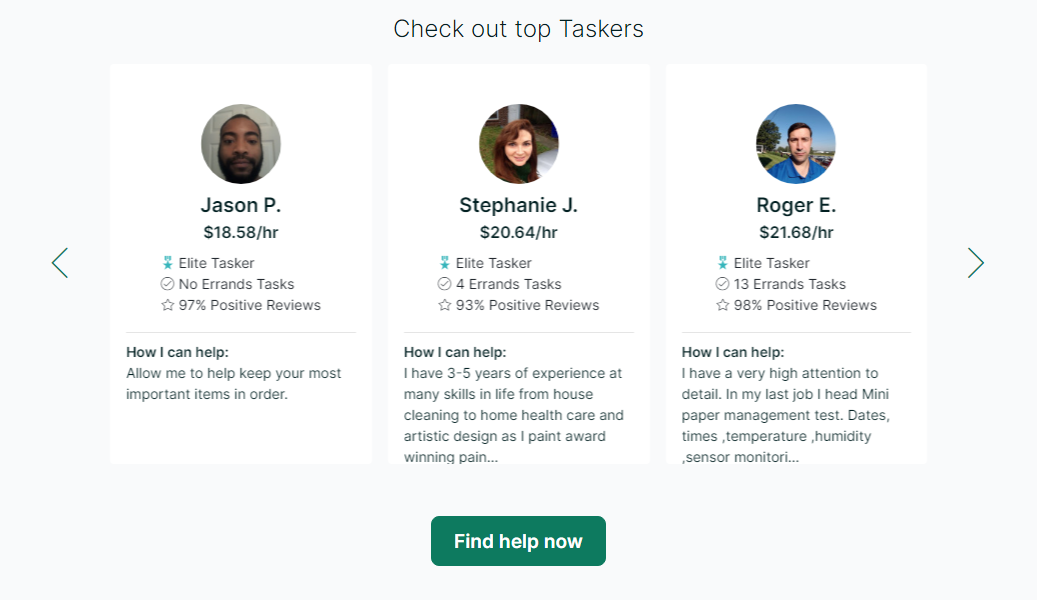Viewport: 1037px width, 600px height.
Task: Click Roger E.'s hourly rate of $21.68
Action: pos(795,231)
